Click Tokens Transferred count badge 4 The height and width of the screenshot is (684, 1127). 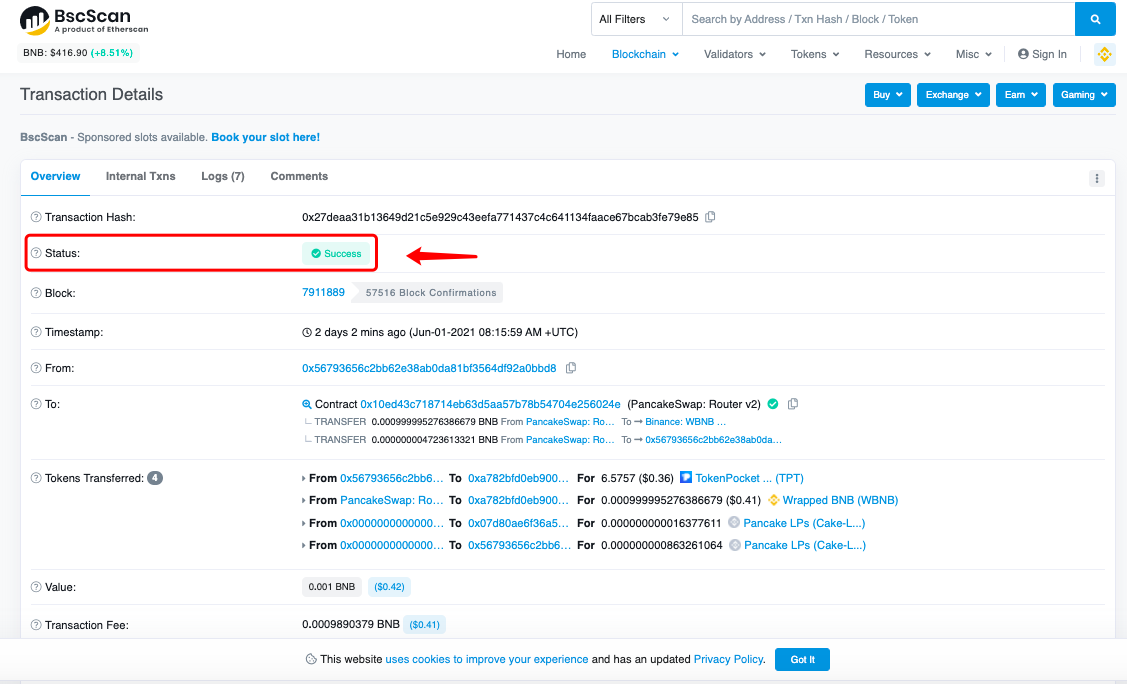click(x=155, y=478)
